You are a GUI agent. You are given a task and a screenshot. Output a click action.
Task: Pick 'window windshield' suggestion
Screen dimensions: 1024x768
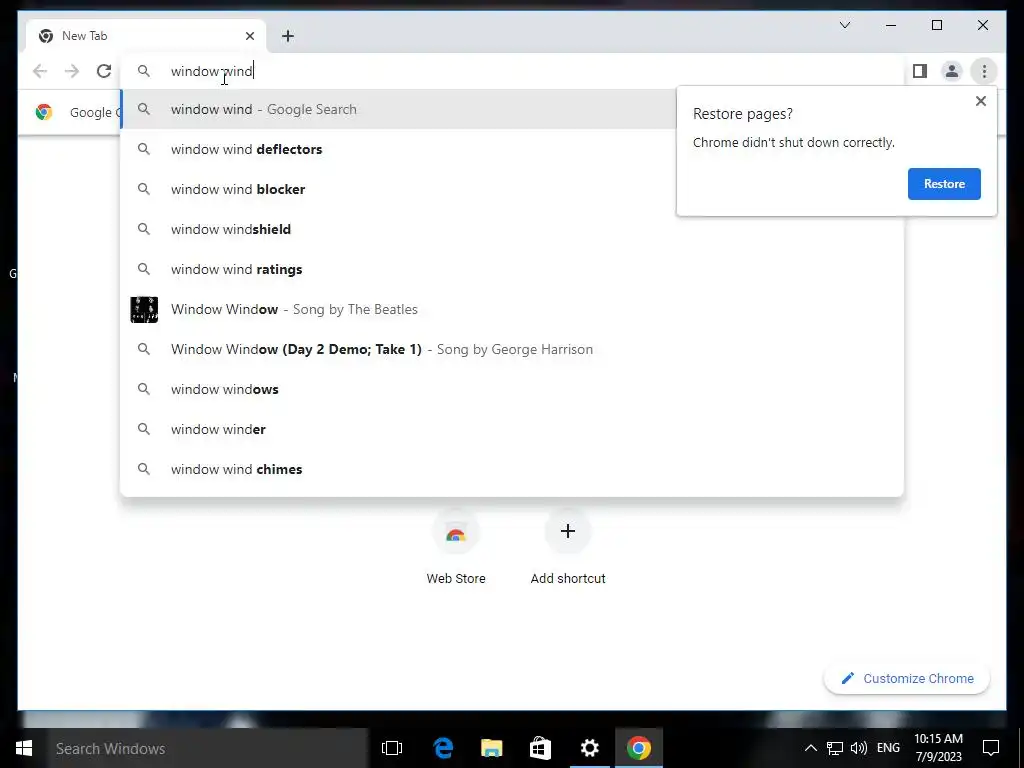[512, 229]
